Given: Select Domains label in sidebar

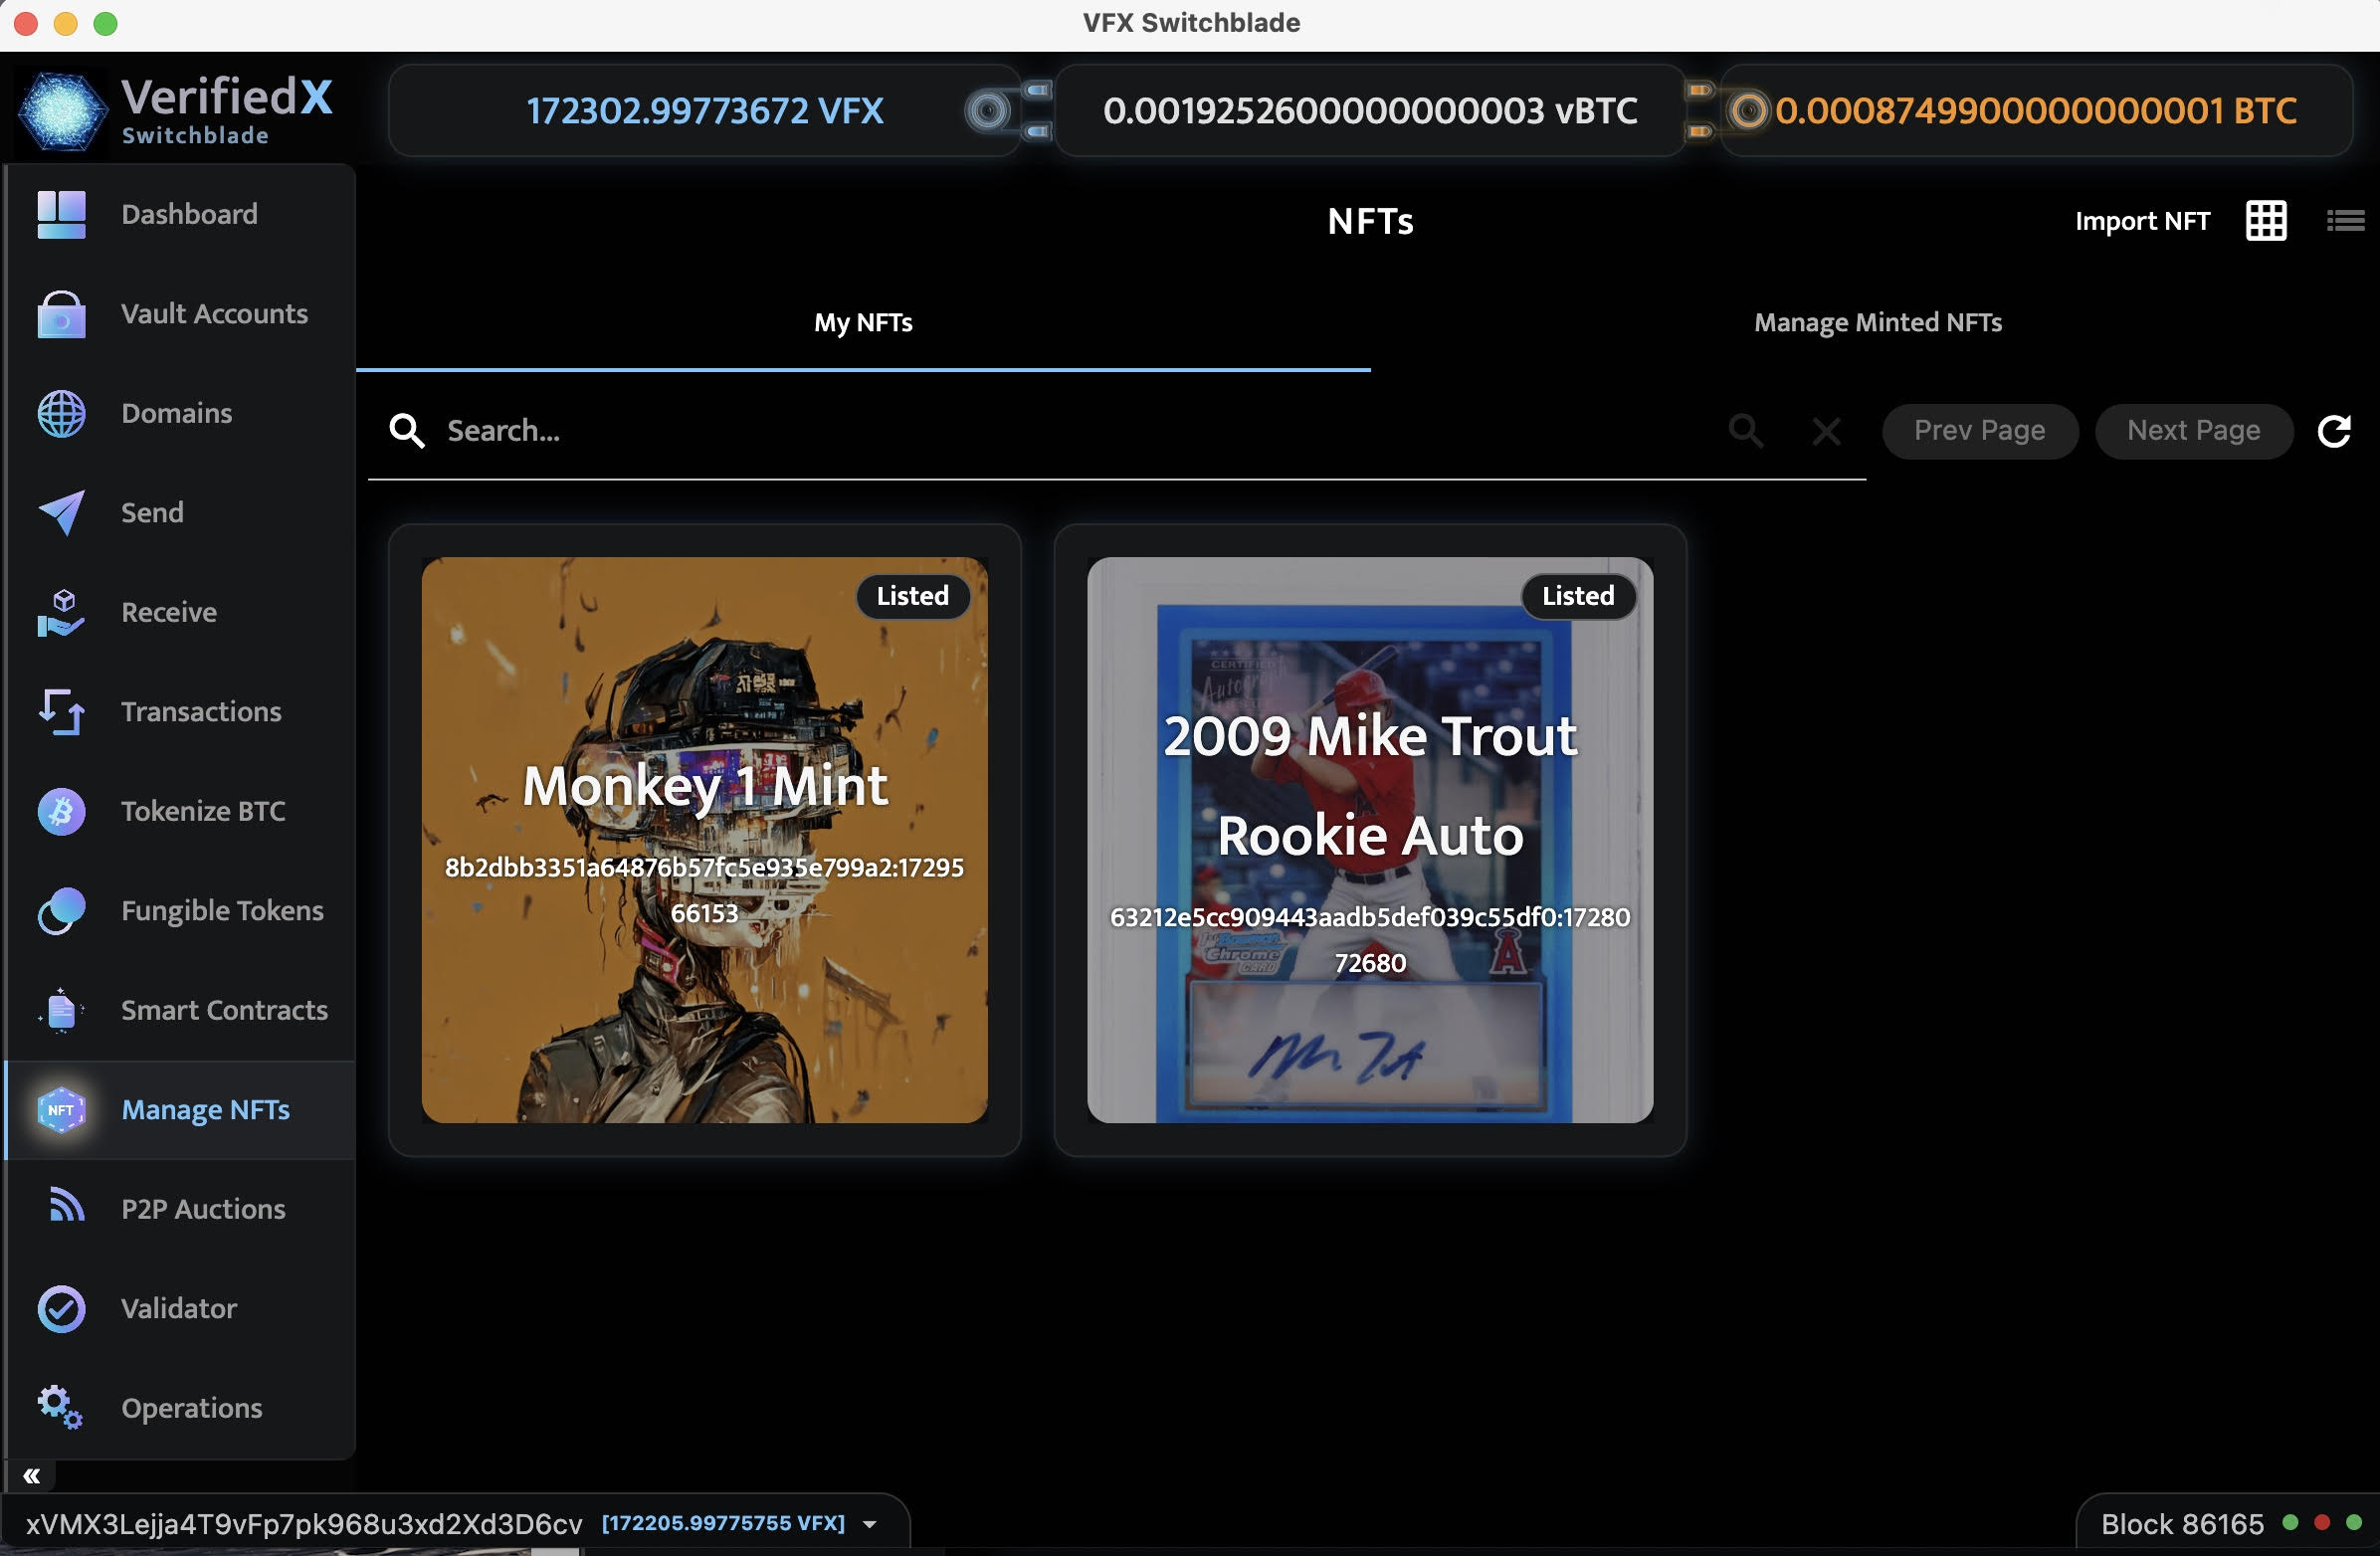Looking at the screenshot, I should pyautogui.click(x=176, y=413).
